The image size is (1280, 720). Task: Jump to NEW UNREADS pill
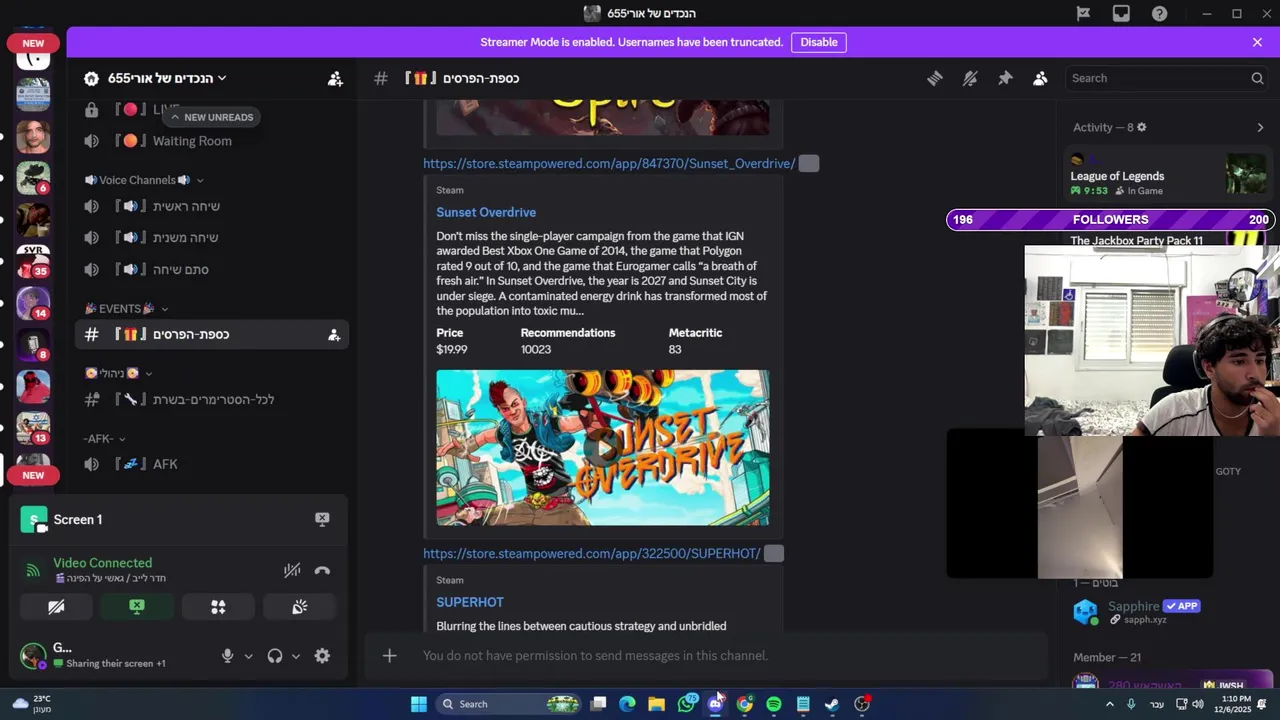pos(211,117)
